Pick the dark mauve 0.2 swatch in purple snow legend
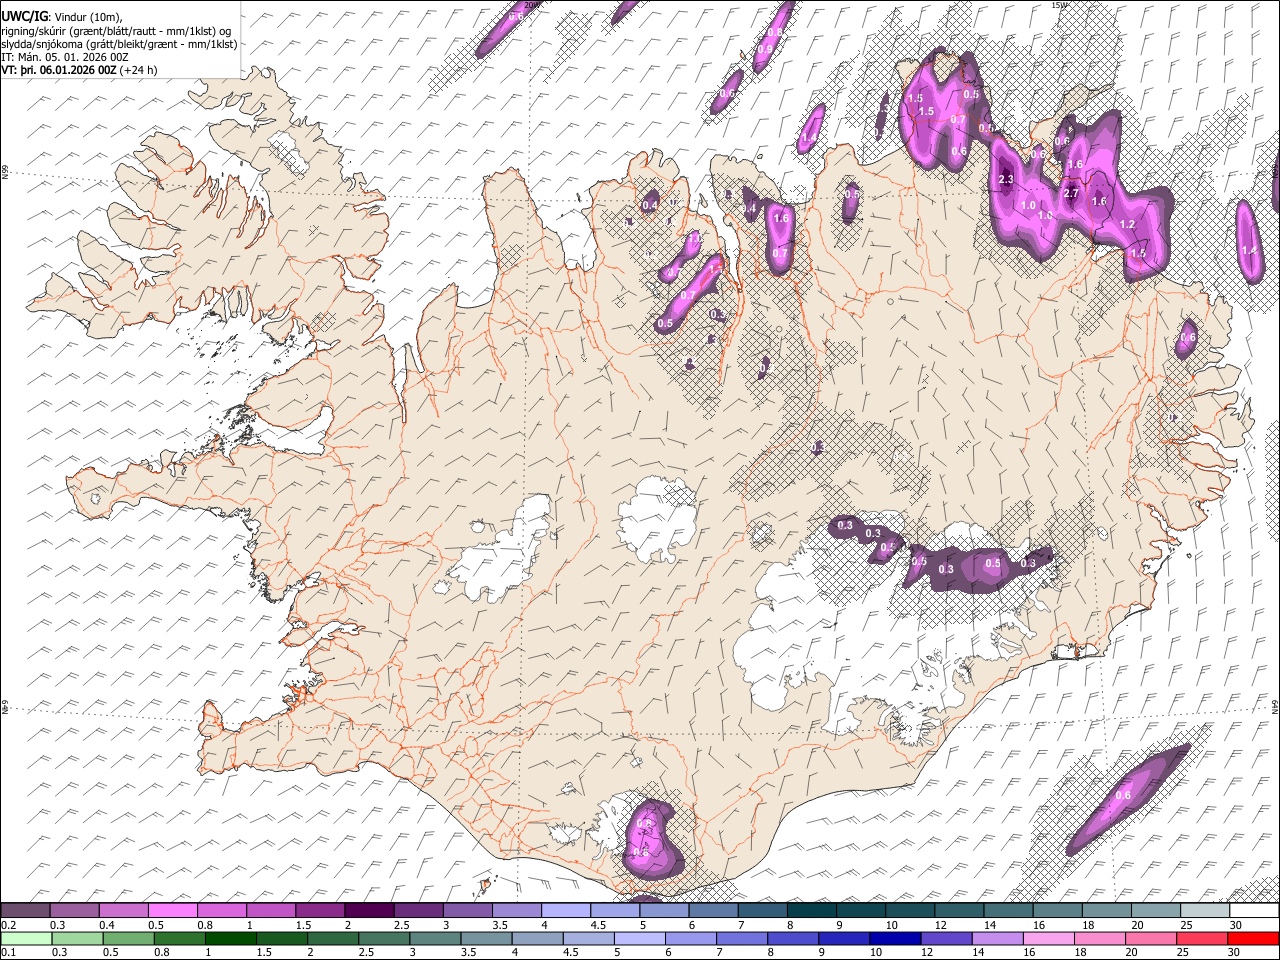Viewport: 1280px width, 960px height. pyautogui.click(x=25, y=911)
